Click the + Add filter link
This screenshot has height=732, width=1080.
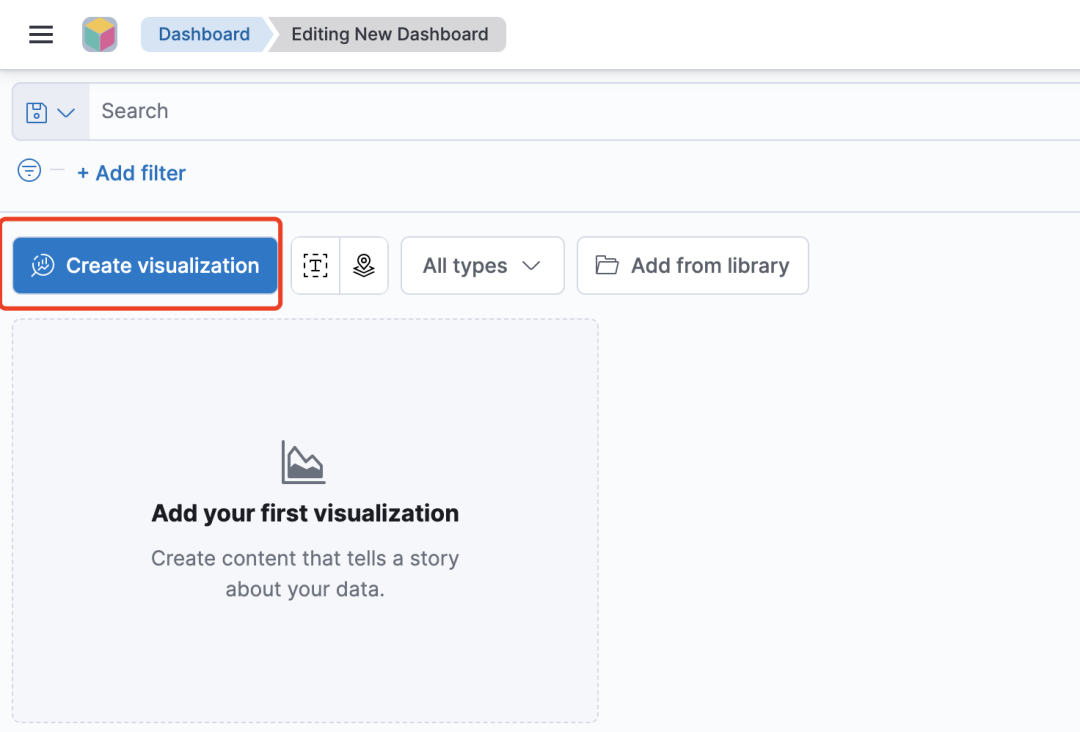pyautogui.click(x=131, y=173)
